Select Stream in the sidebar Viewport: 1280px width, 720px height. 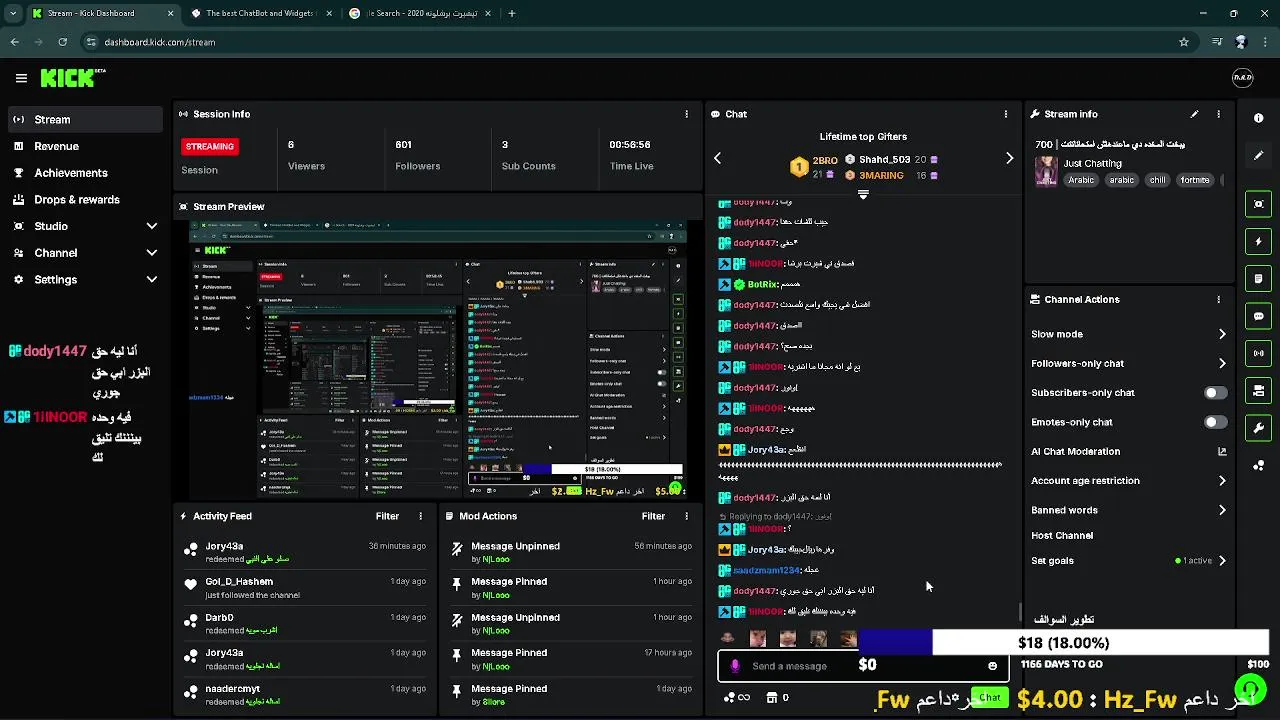(85, 119)
